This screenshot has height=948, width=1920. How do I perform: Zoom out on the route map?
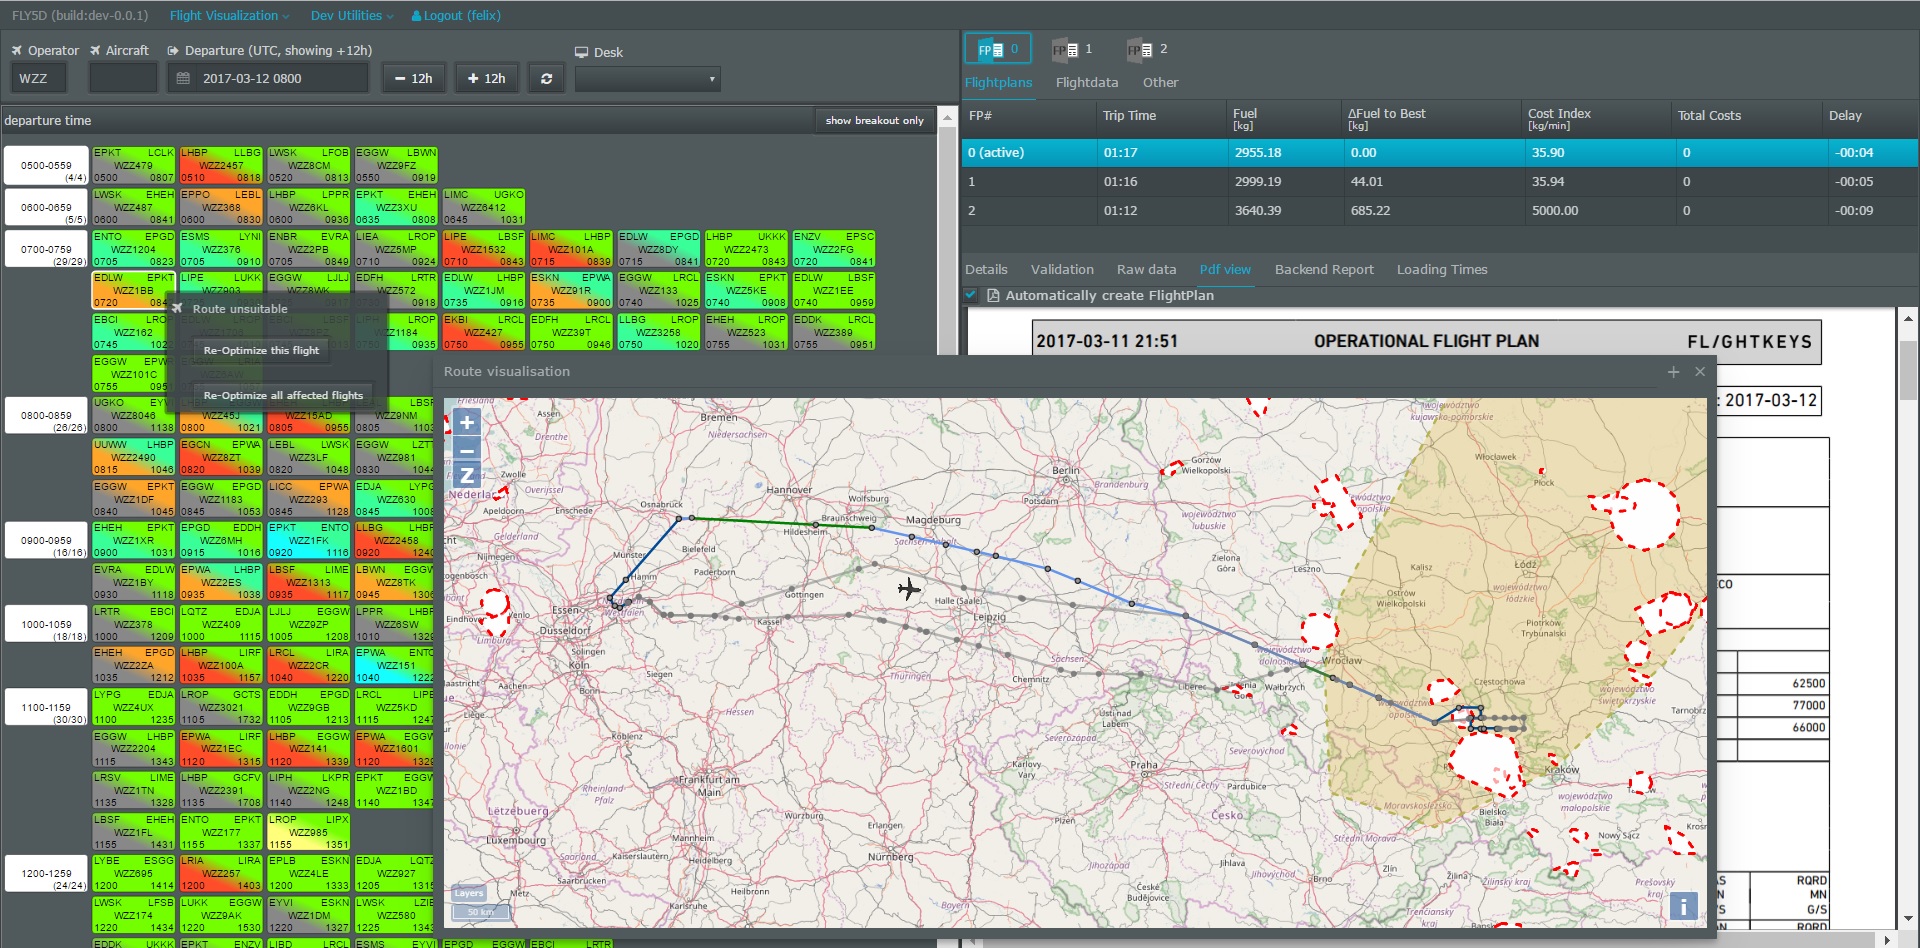tap(466, 450)
